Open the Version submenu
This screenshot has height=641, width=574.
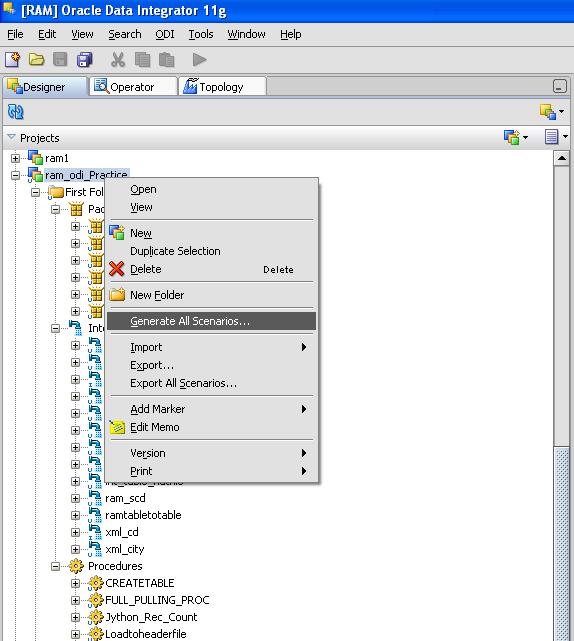click(x=211, y=453)
